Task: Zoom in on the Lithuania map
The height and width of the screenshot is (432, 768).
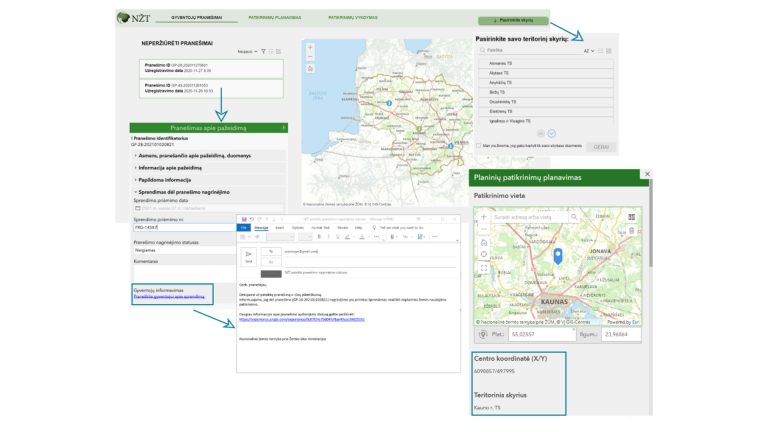Action: coord(310,47)
